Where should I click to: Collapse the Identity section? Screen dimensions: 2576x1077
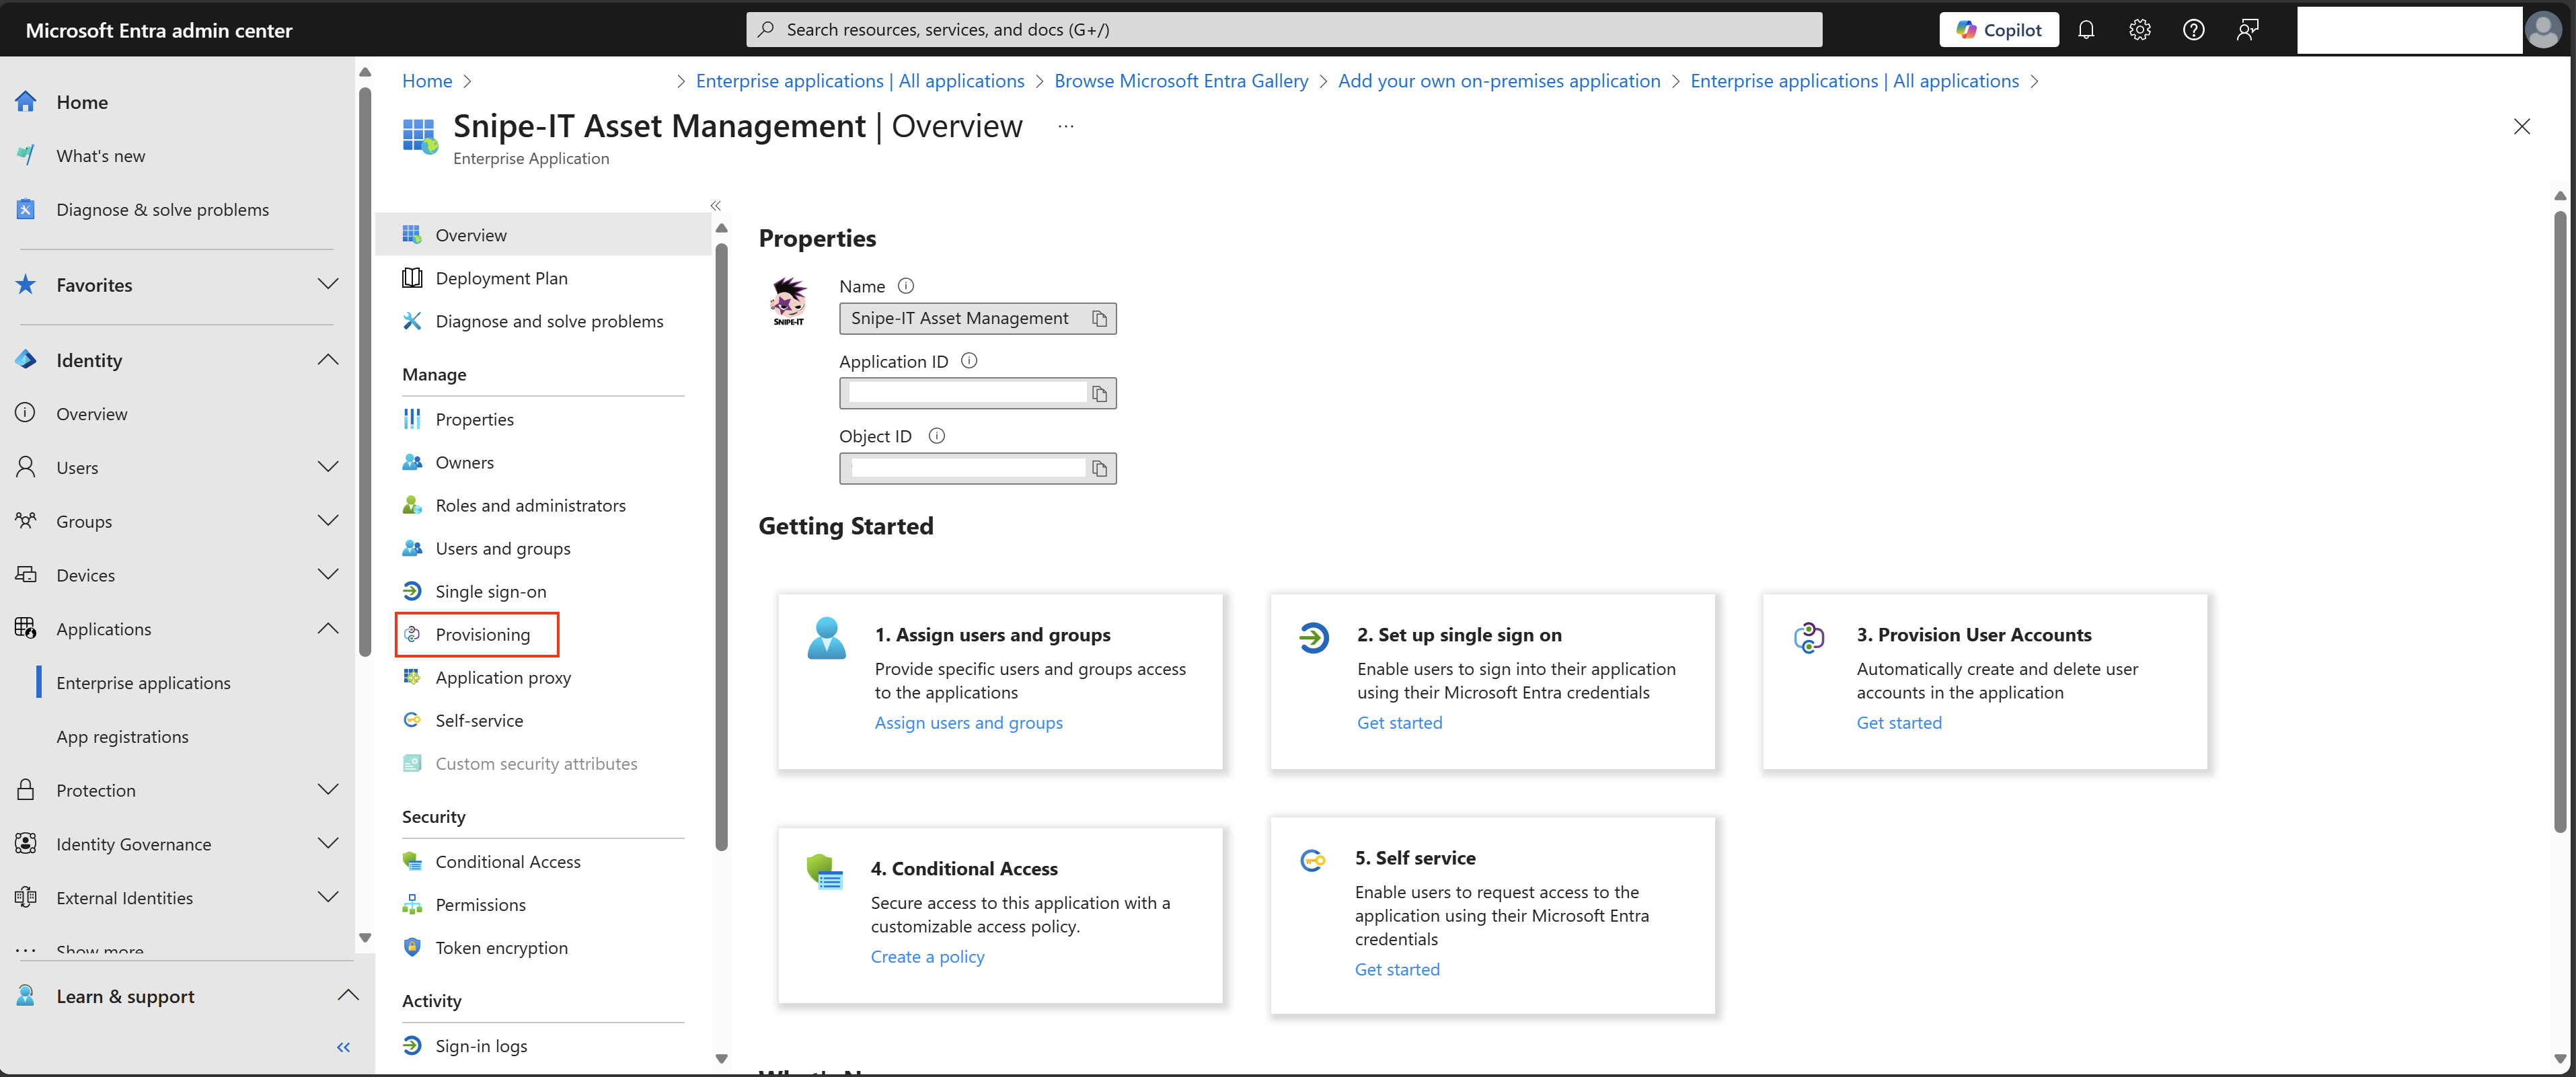pos(327,360)
